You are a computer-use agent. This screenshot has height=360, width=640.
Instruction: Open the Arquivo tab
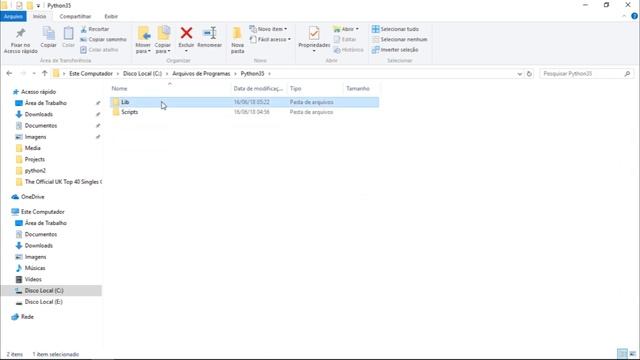coord(13,16)
